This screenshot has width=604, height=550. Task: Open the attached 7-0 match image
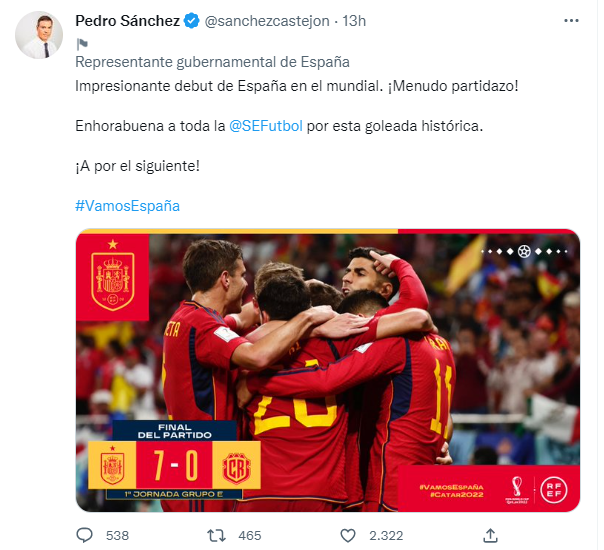pos(328,371)
